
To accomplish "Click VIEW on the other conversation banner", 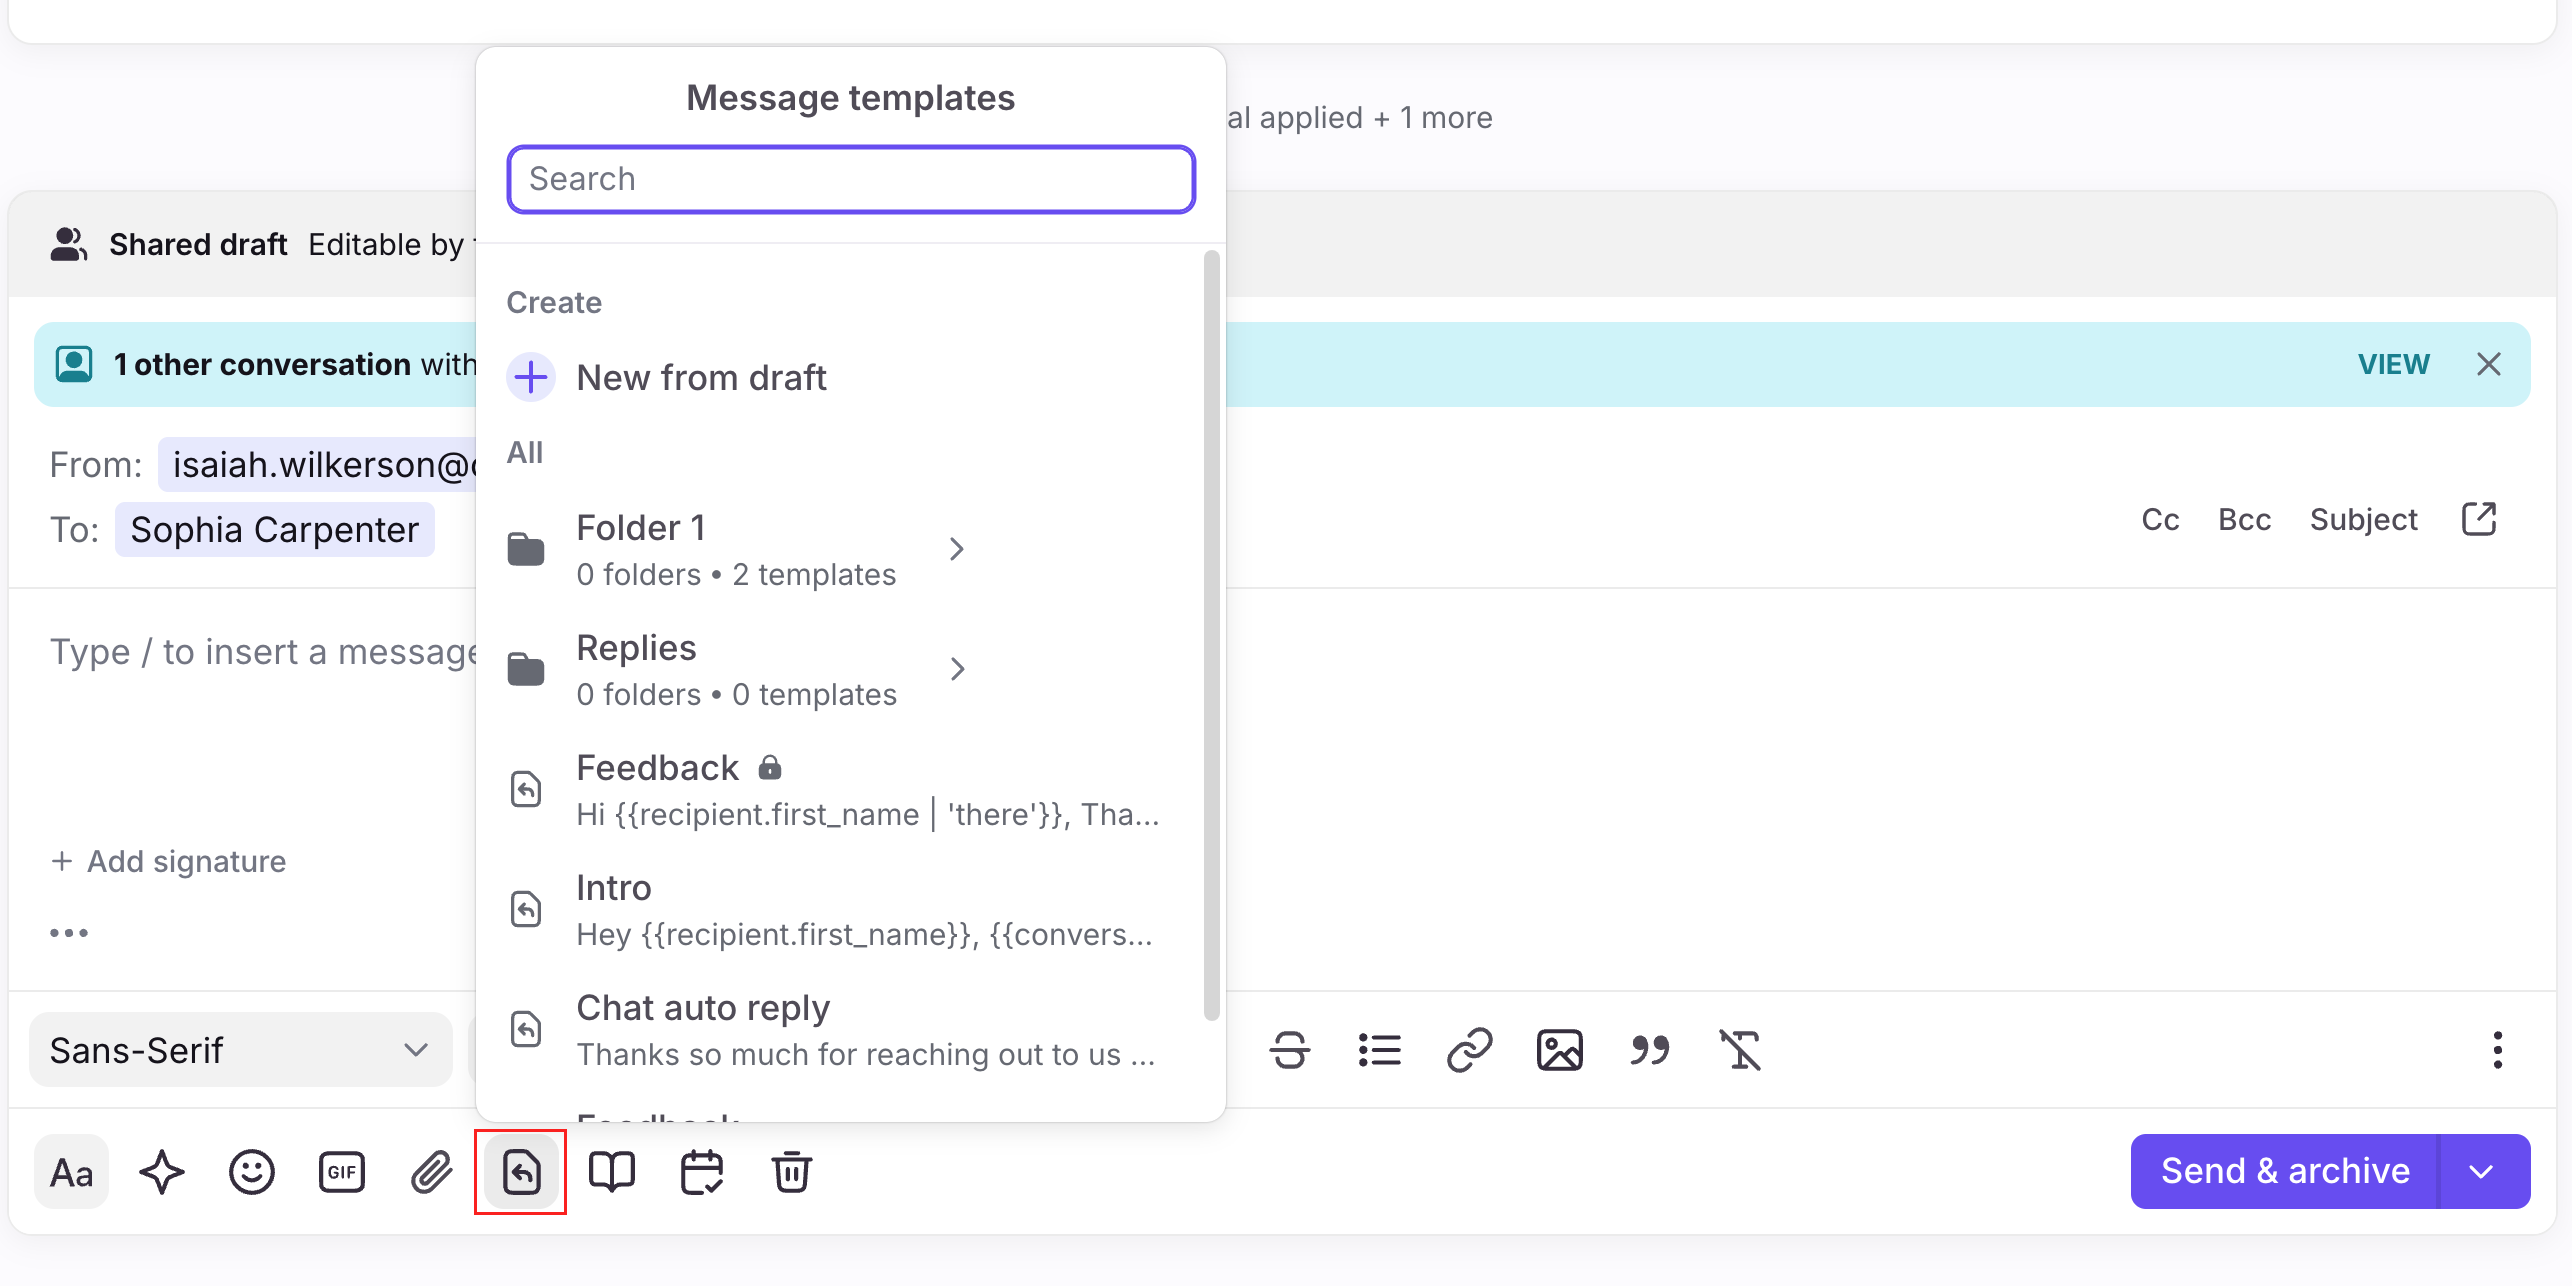I will (2393, 364).
